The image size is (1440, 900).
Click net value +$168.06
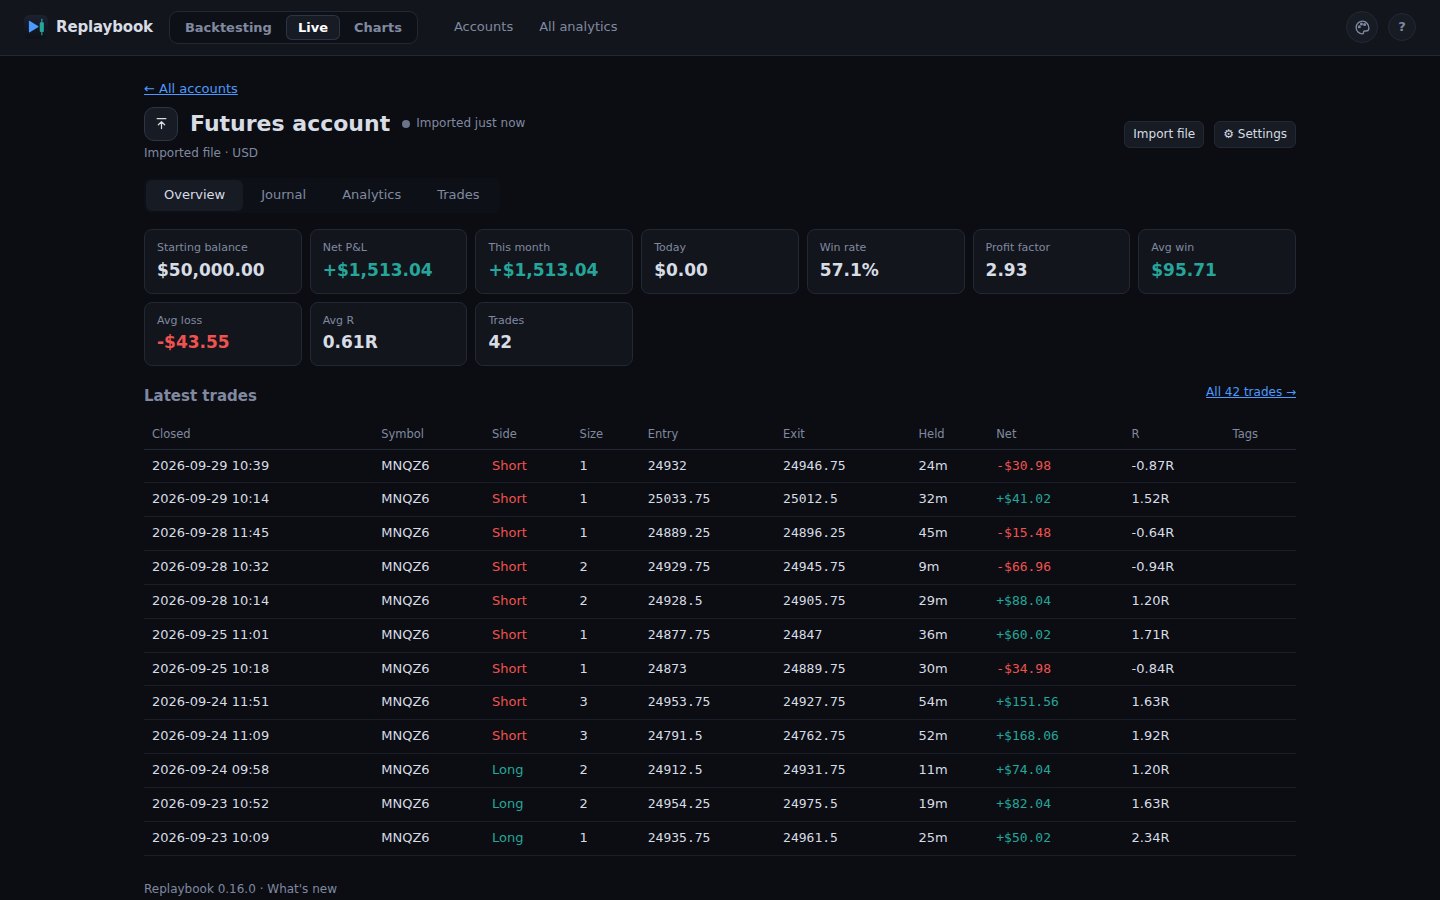(1027, 736)
